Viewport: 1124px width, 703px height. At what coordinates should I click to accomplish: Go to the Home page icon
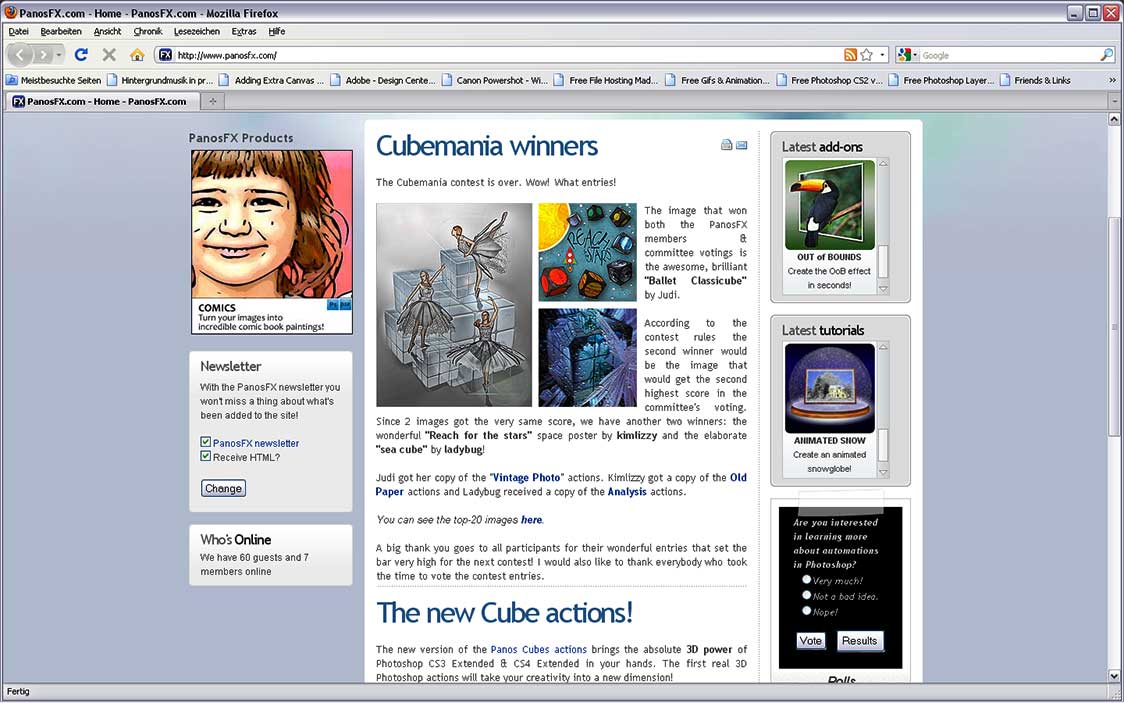click(x=137, y=54)
